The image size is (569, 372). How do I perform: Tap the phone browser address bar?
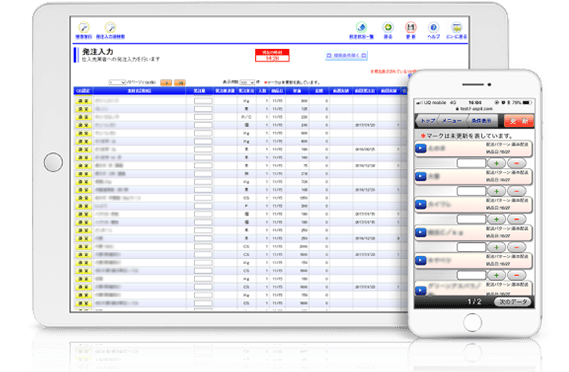(x=474, y=109)
